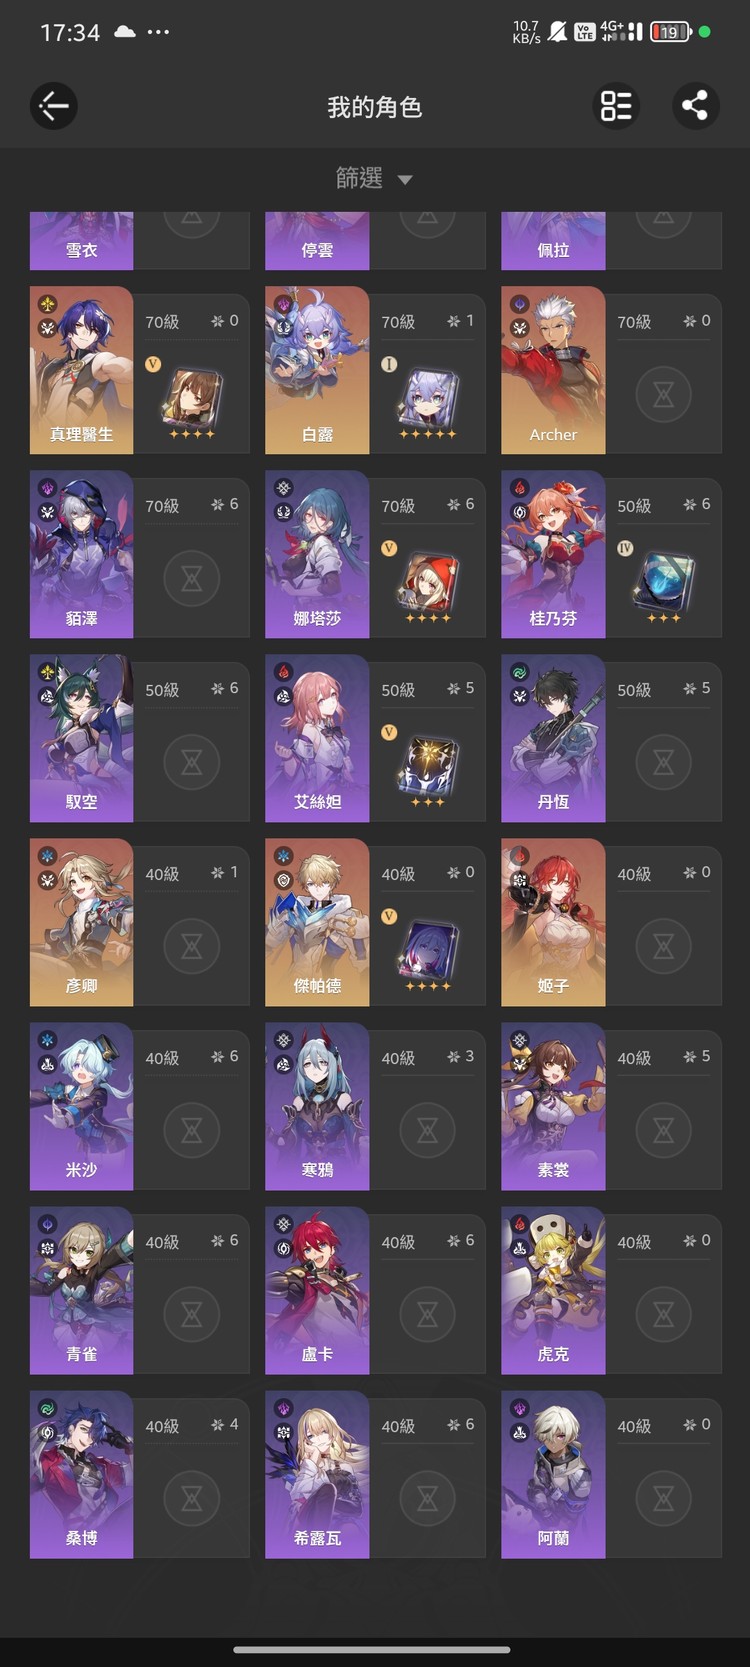Image resolution: width=750 pixels, height=1667 pixels.
Task: Tap the empty light cone slot for 米沙
Action: pyautogui.click(x=192, y=1130)
